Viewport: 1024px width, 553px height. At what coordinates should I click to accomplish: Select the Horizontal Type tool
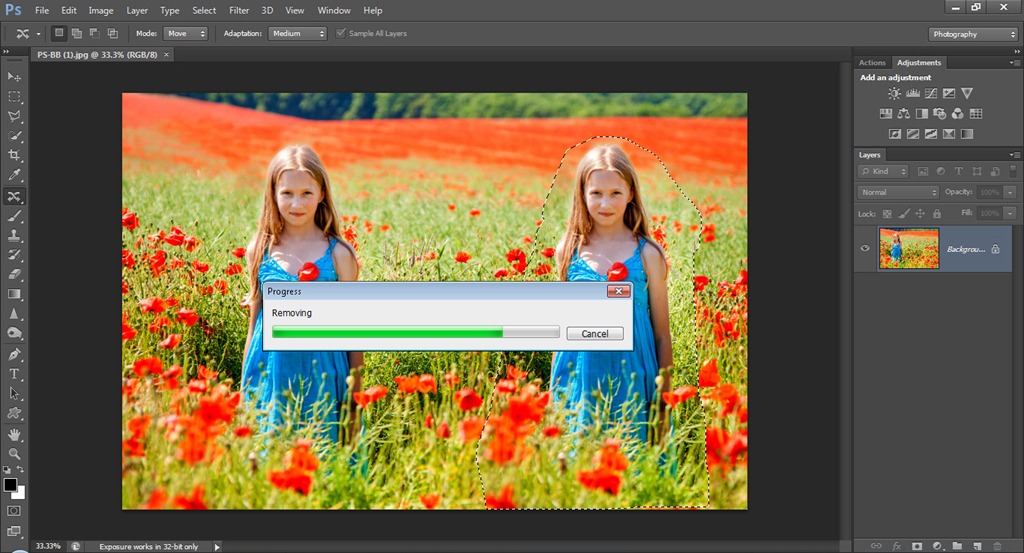point(14,374)
